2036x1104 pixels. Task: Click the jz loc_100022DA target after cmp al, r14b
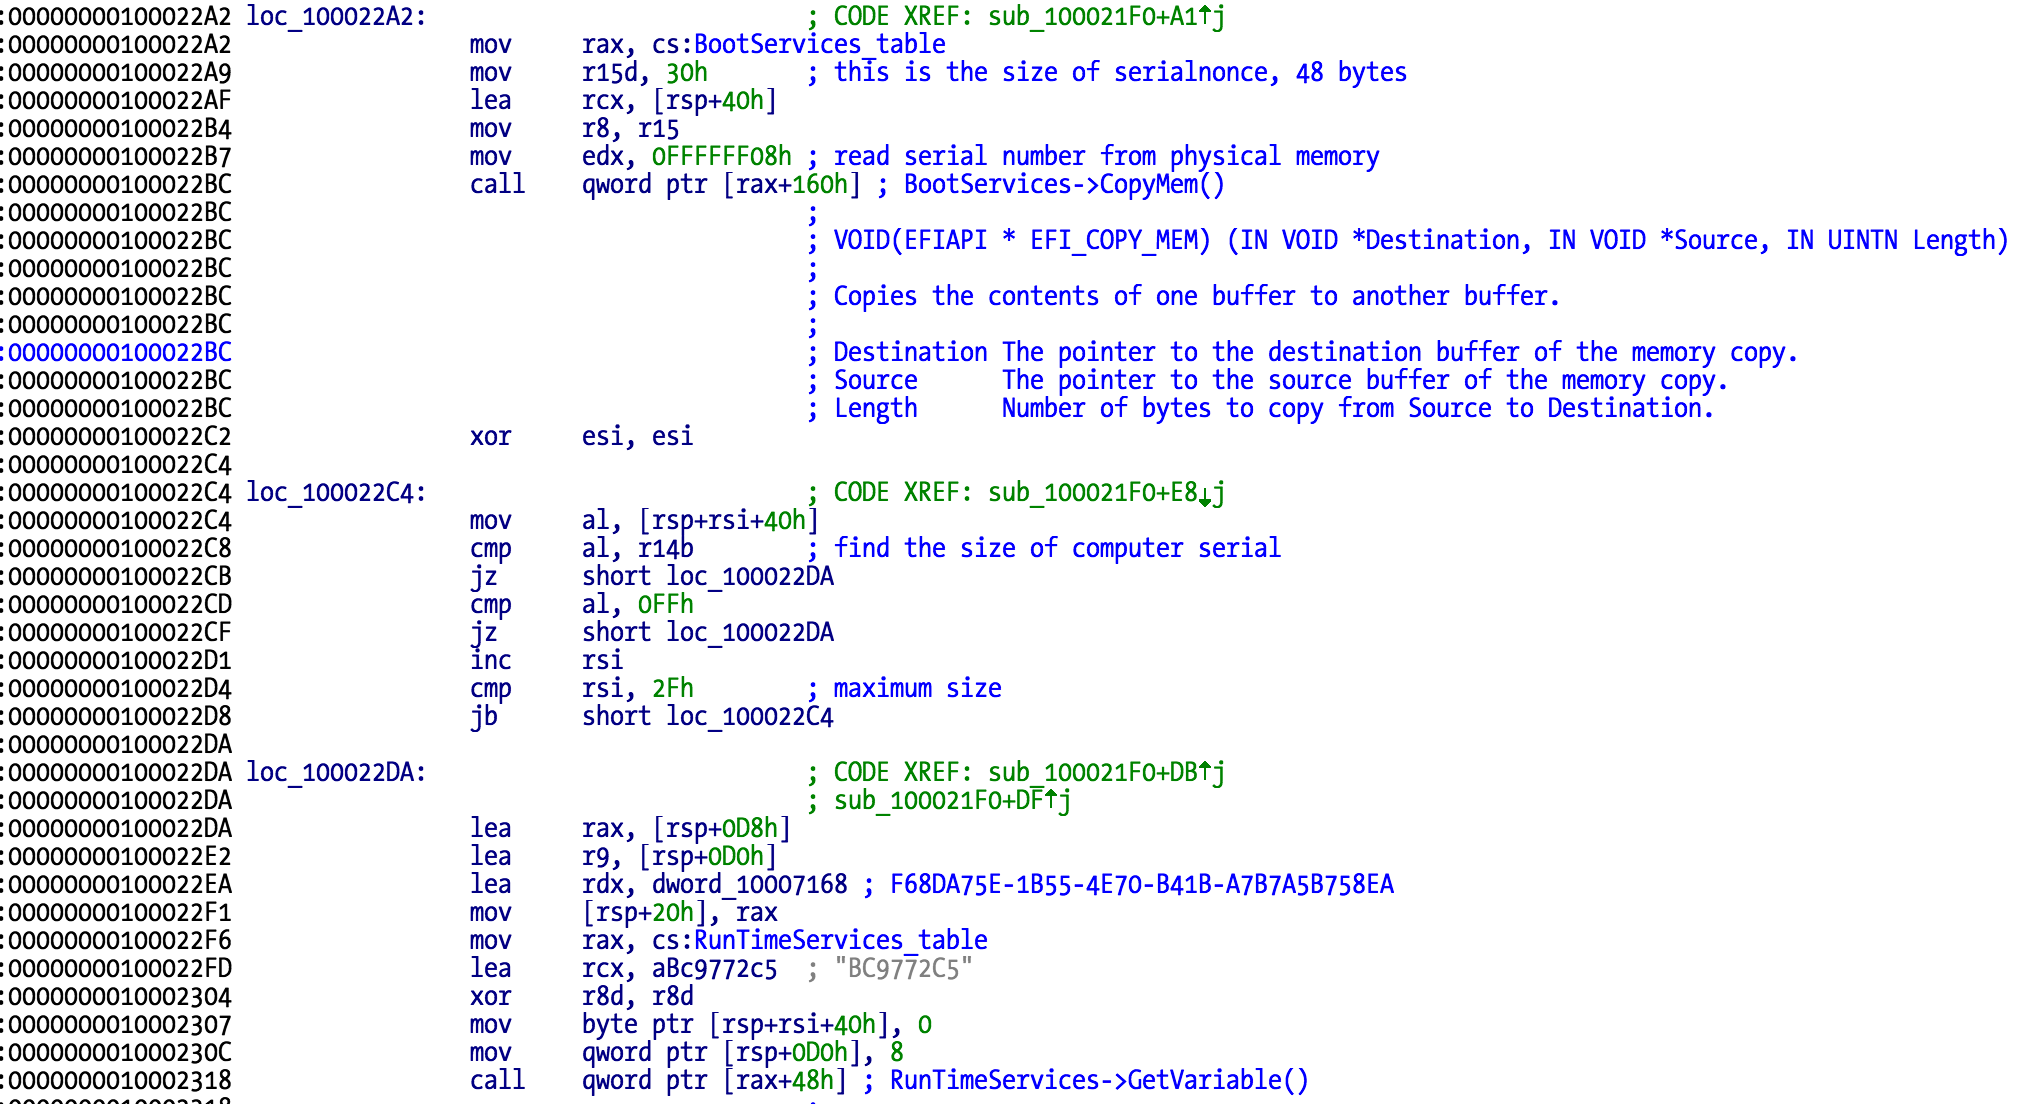(750, 576)
